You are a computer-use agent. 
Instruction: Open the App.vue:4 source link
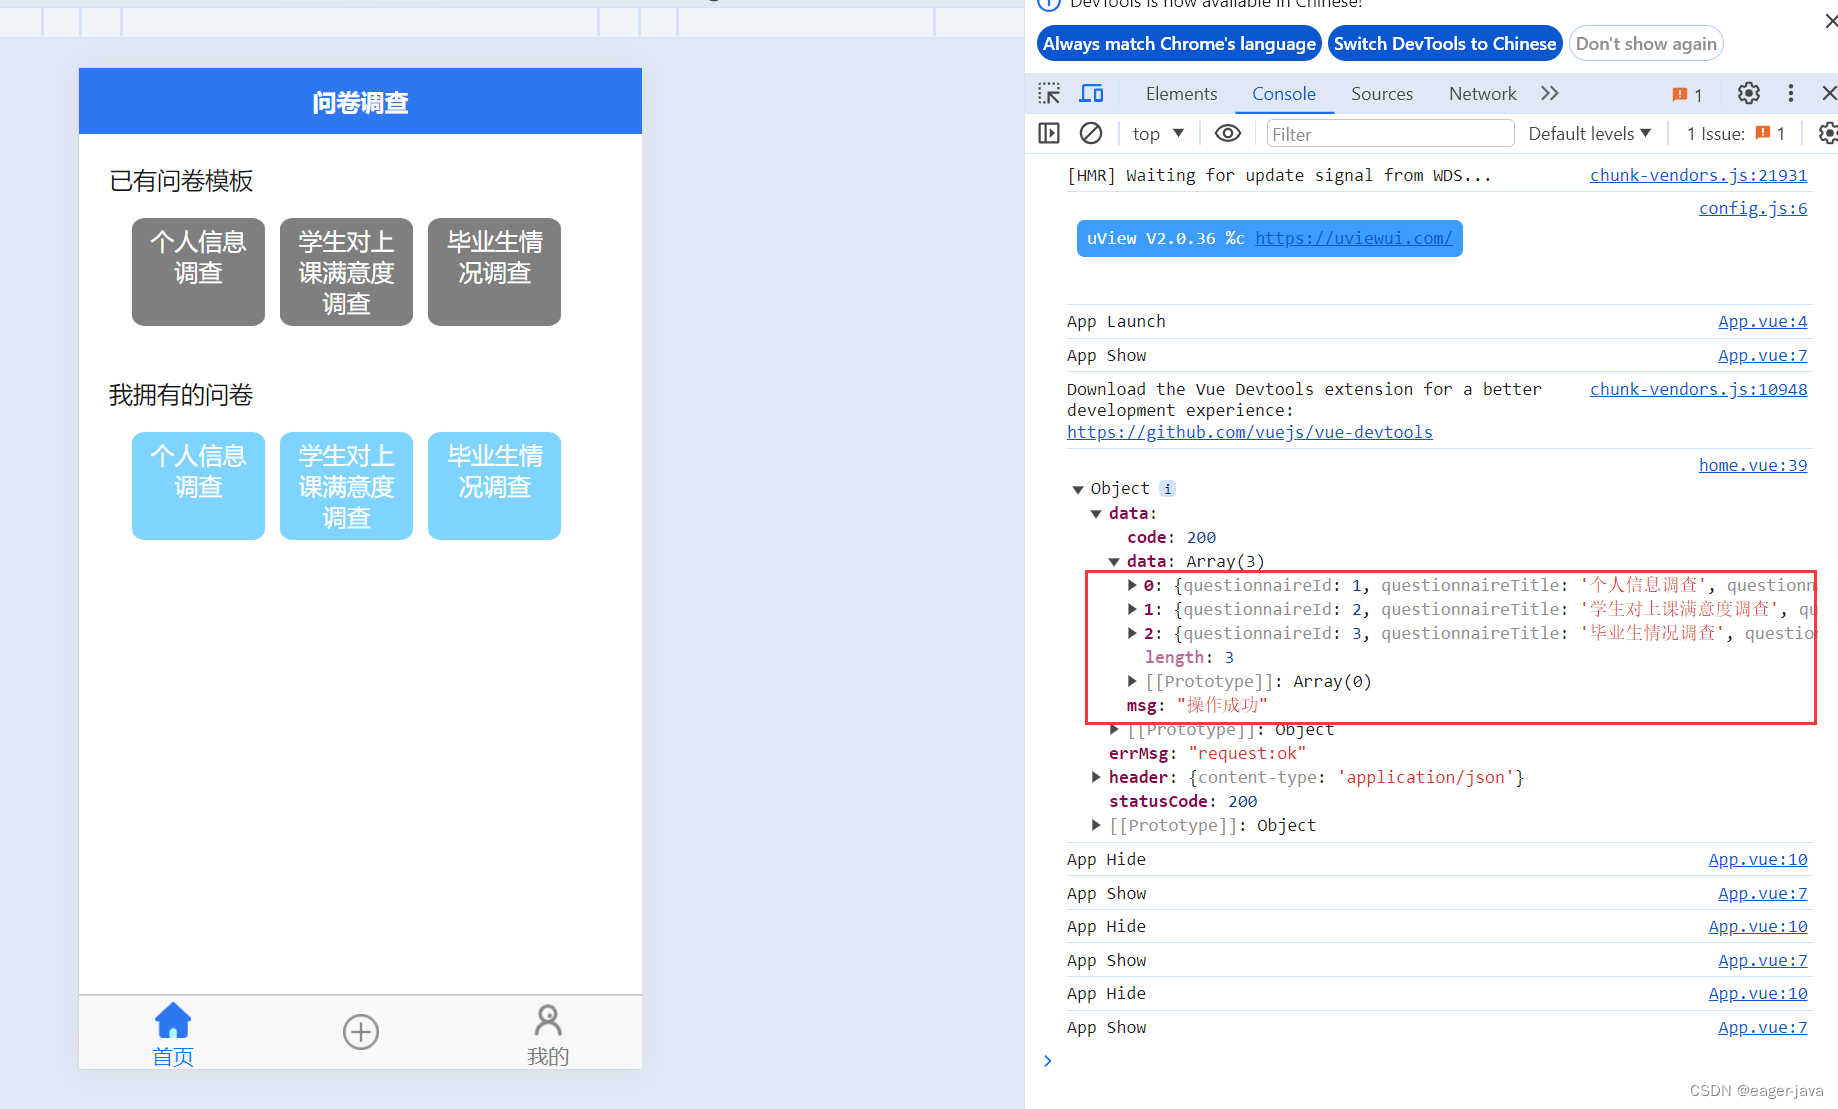point(1762,321)
